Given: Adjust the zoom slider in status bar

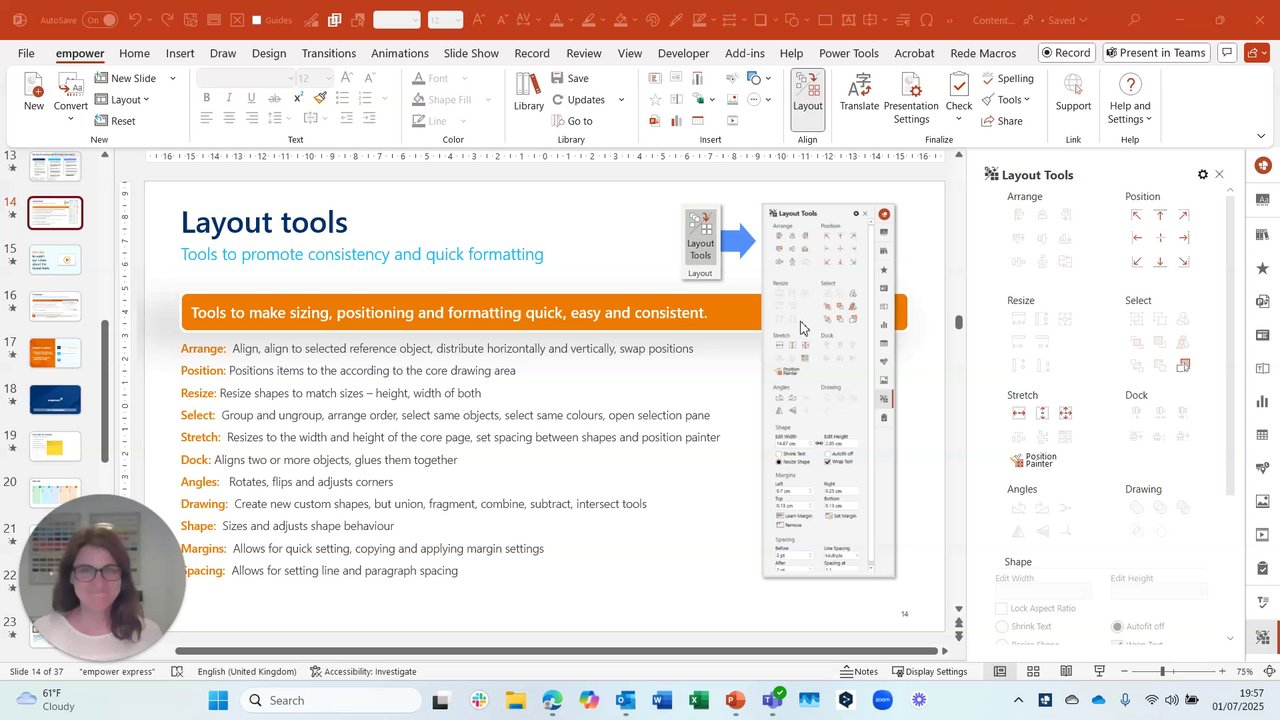Looking at the screenshot, I should point(1162,671).
